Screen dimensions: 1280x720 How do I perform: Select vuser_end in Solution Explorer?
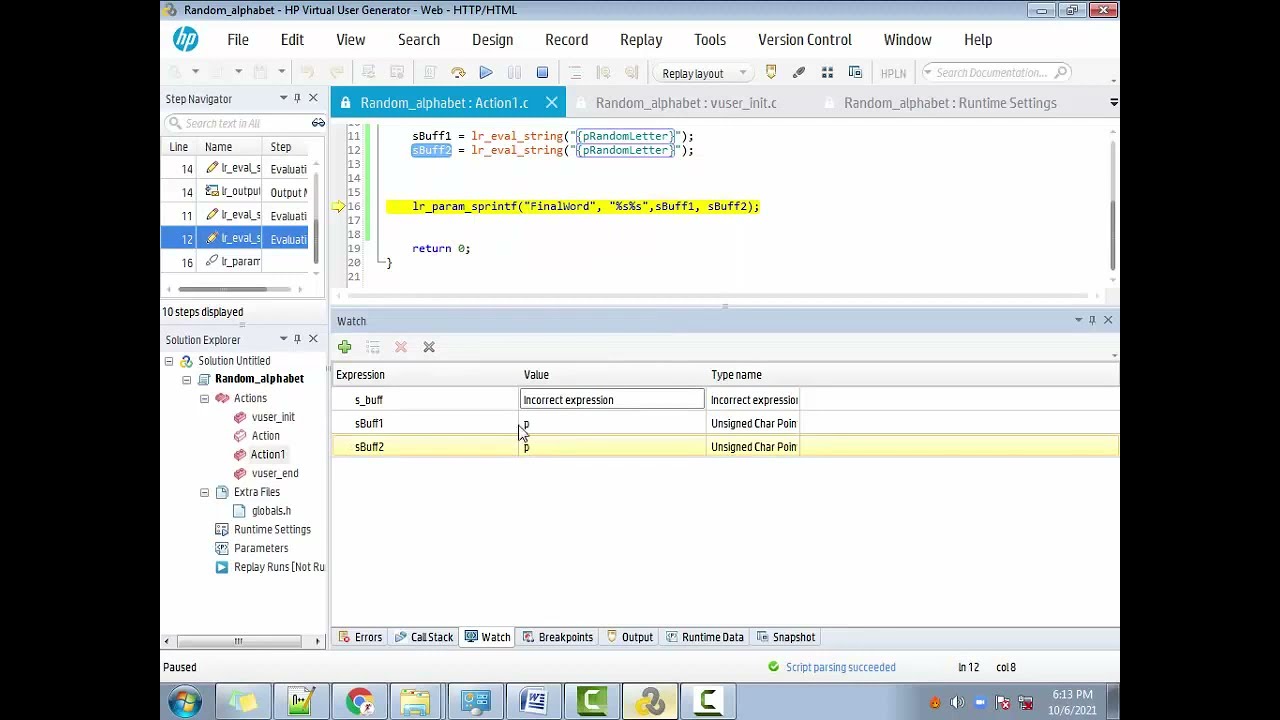(x=275, y=473)
